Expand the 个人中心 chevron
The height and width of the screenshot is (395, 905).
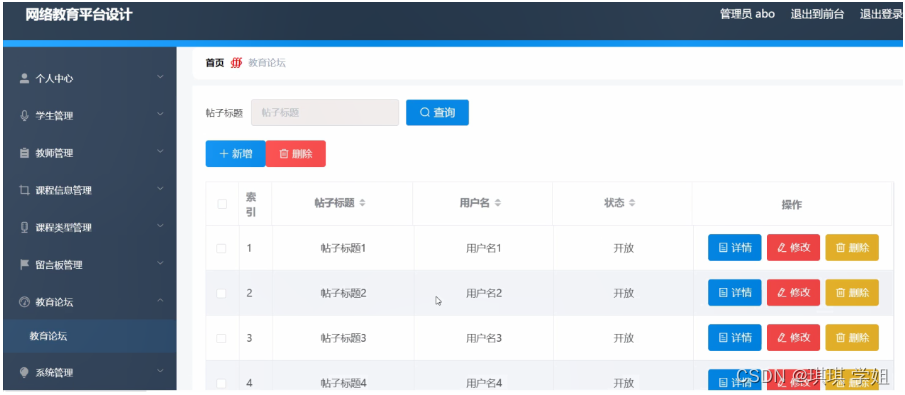coord(160,77)
